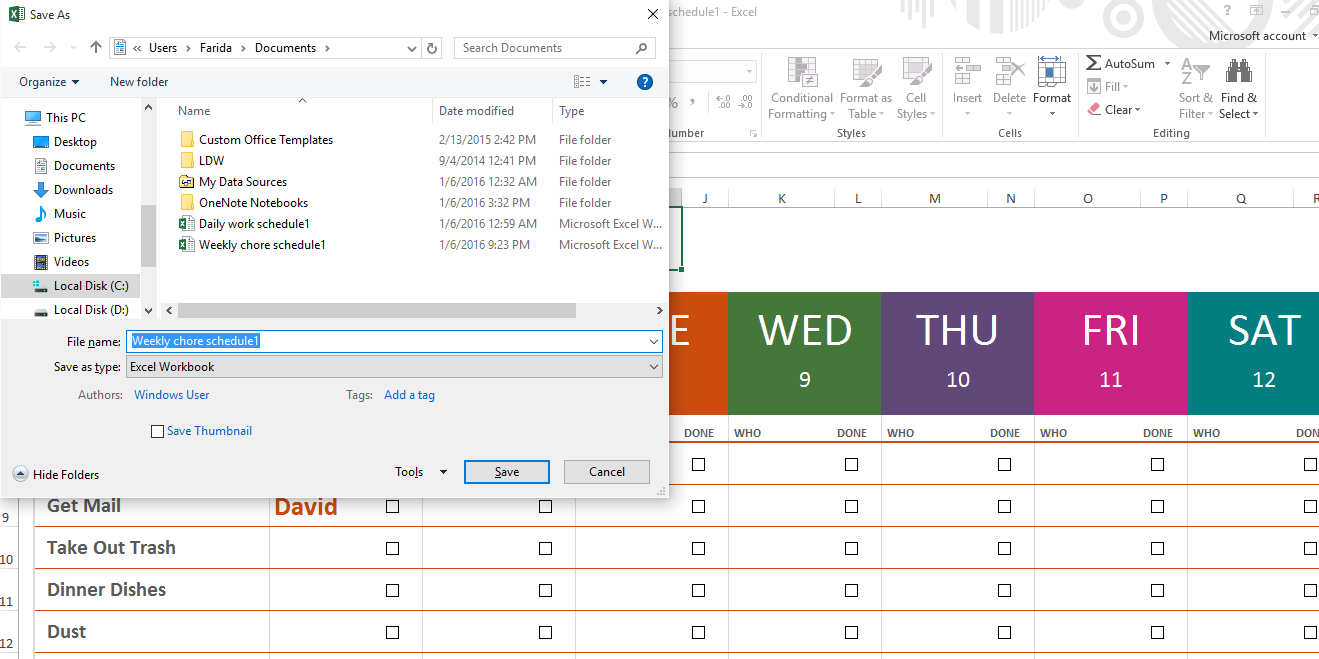1319x659 pixels.
Task: Select Desktop in navigation pane
Action: [75, 142]
